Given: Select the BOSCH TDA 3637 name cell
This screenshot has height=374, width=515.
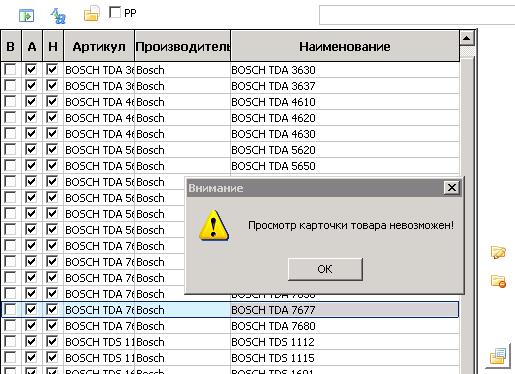Looking at the screenshot, I should coord(345,86).
